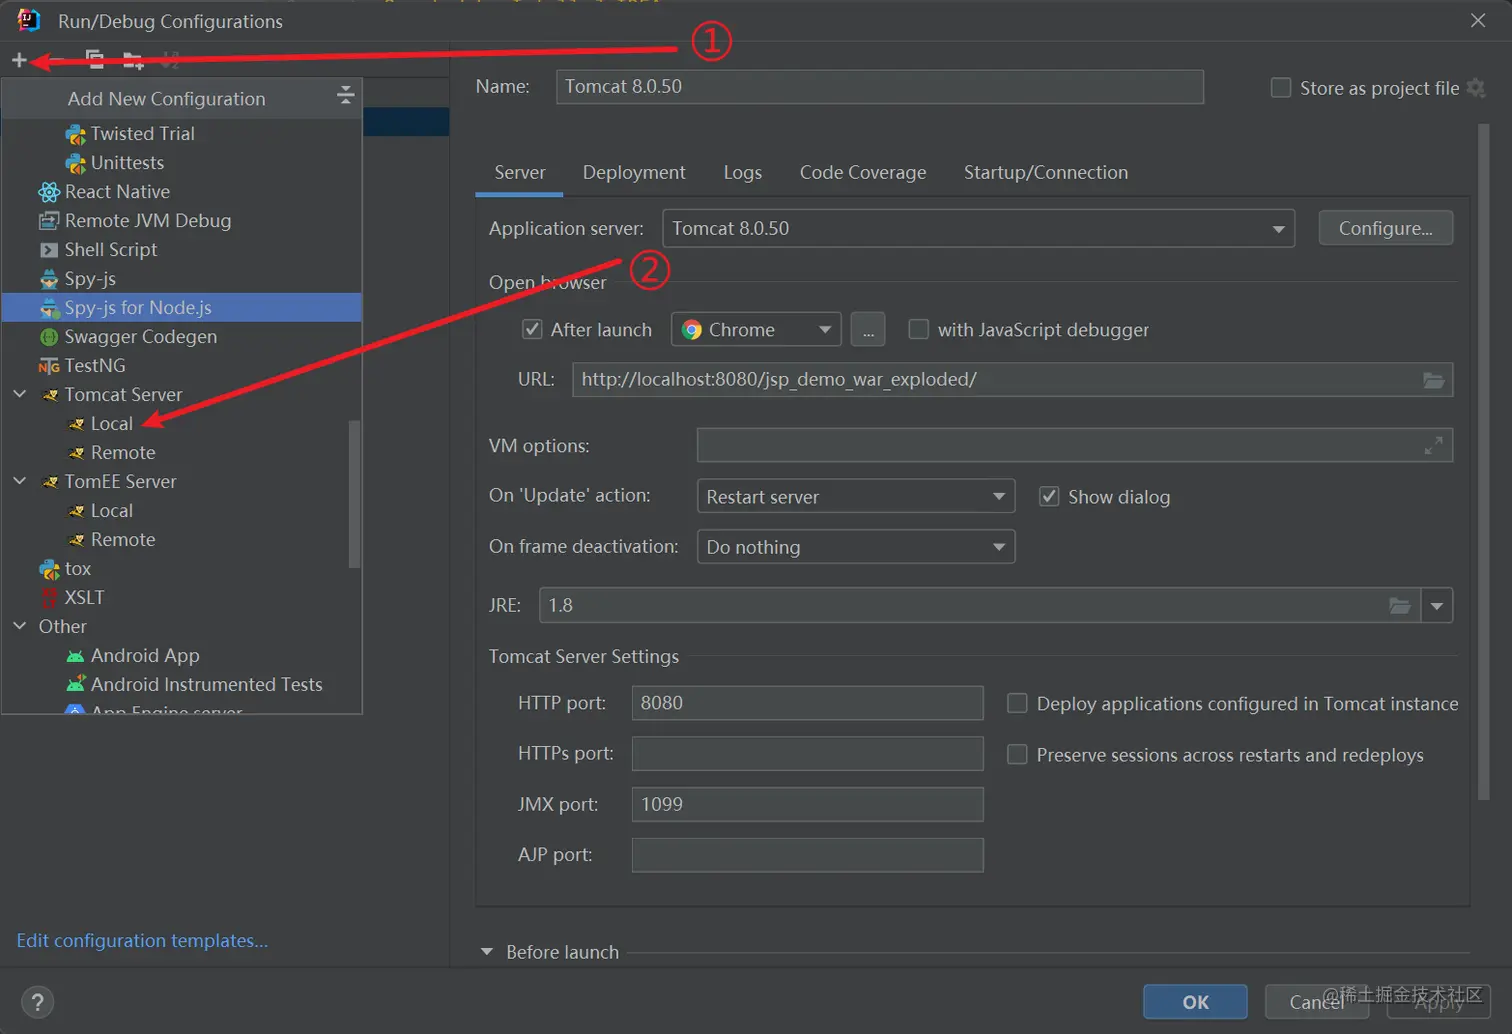Click the Name input field

pos(880,86)
